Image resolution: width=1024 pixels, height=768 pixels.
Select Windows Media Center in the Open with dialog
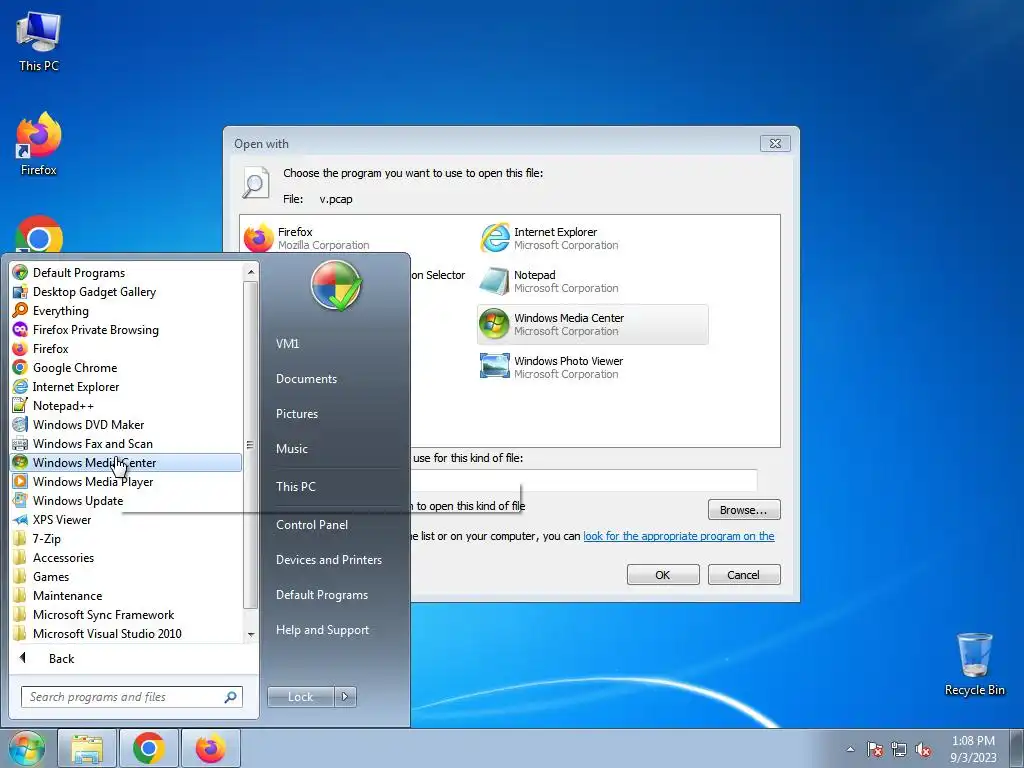pos(592,324)
